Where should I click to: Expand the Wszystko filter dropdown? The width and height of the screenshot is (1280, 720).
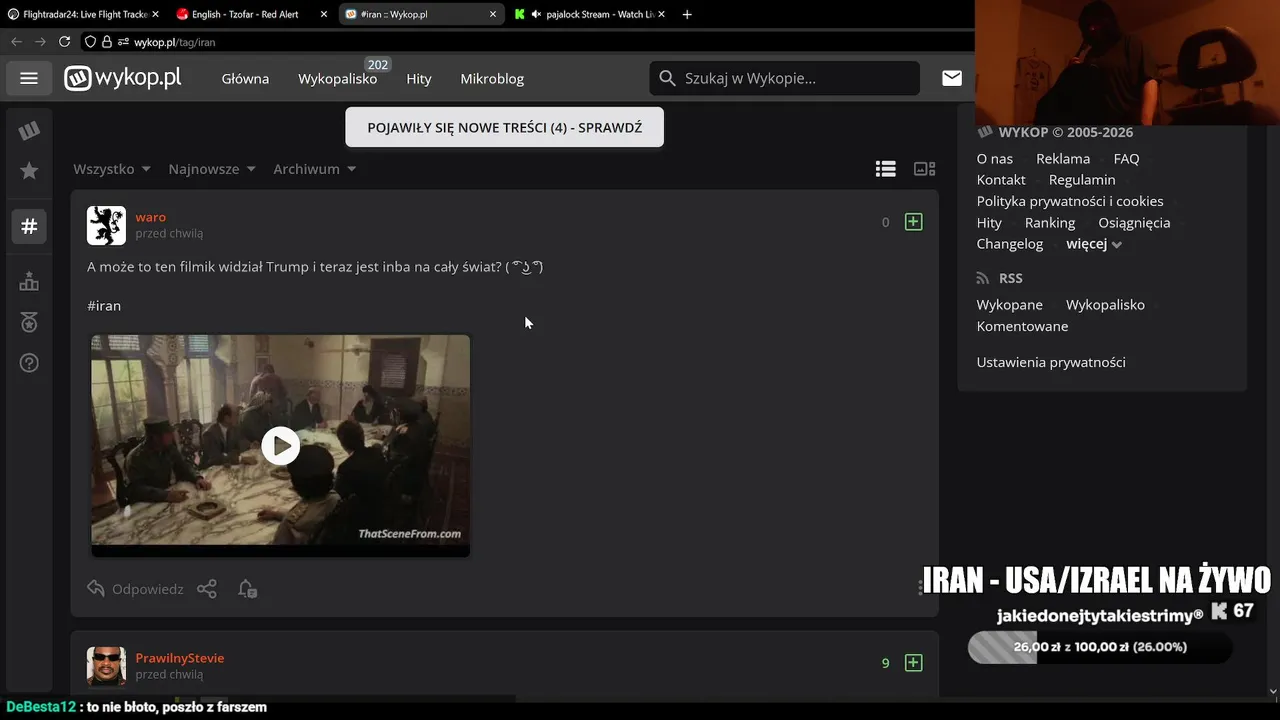click(x=112, y=169)
